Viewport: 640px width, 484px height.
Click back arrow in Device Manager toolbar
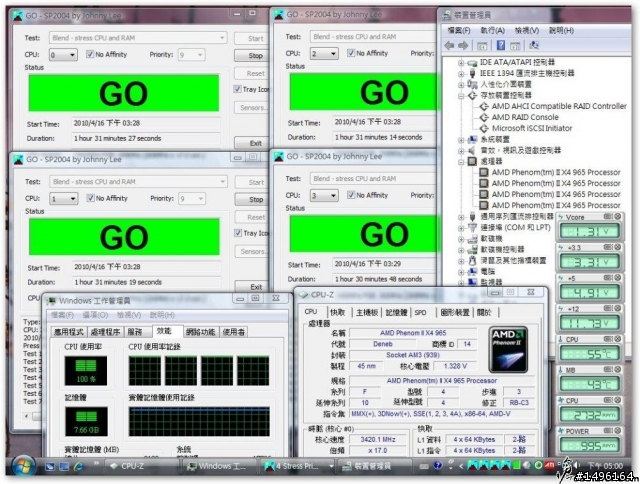point(450,45)
